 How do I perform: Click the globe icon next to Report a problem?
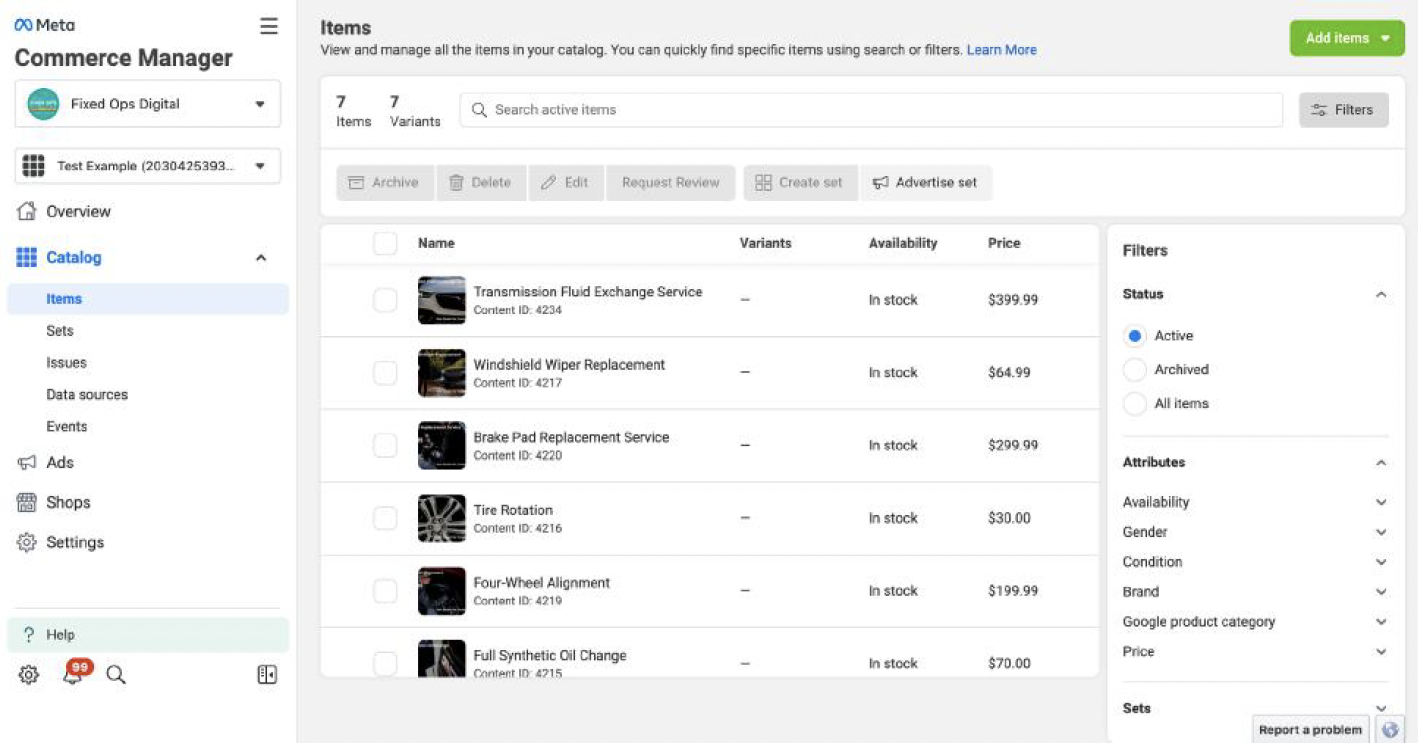[1390, 730]
